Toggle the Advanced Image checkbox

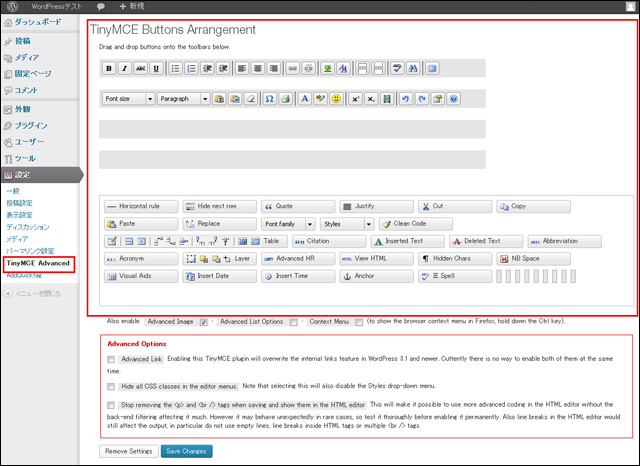click(x=204, y=322)
